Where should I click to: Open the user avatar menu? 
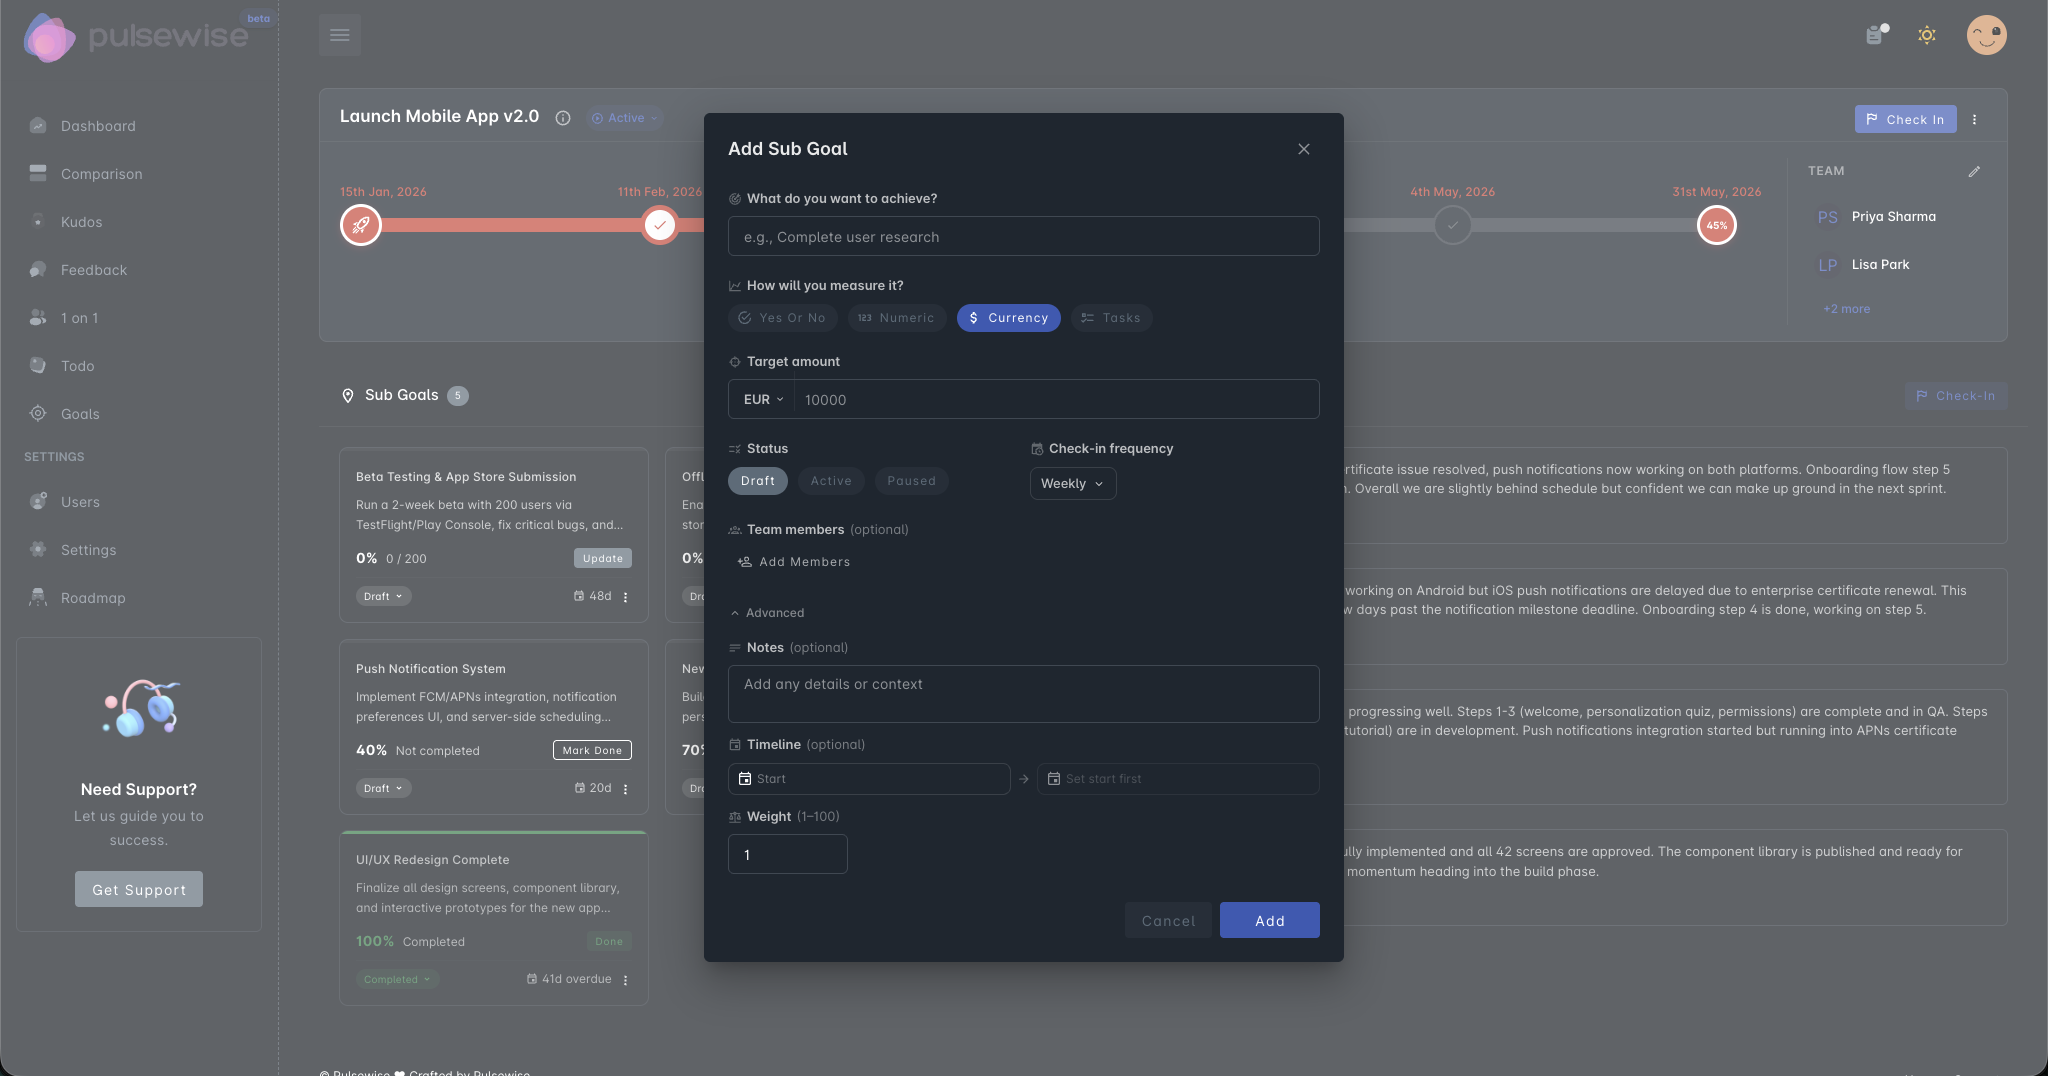click(x=1986, y=35)
